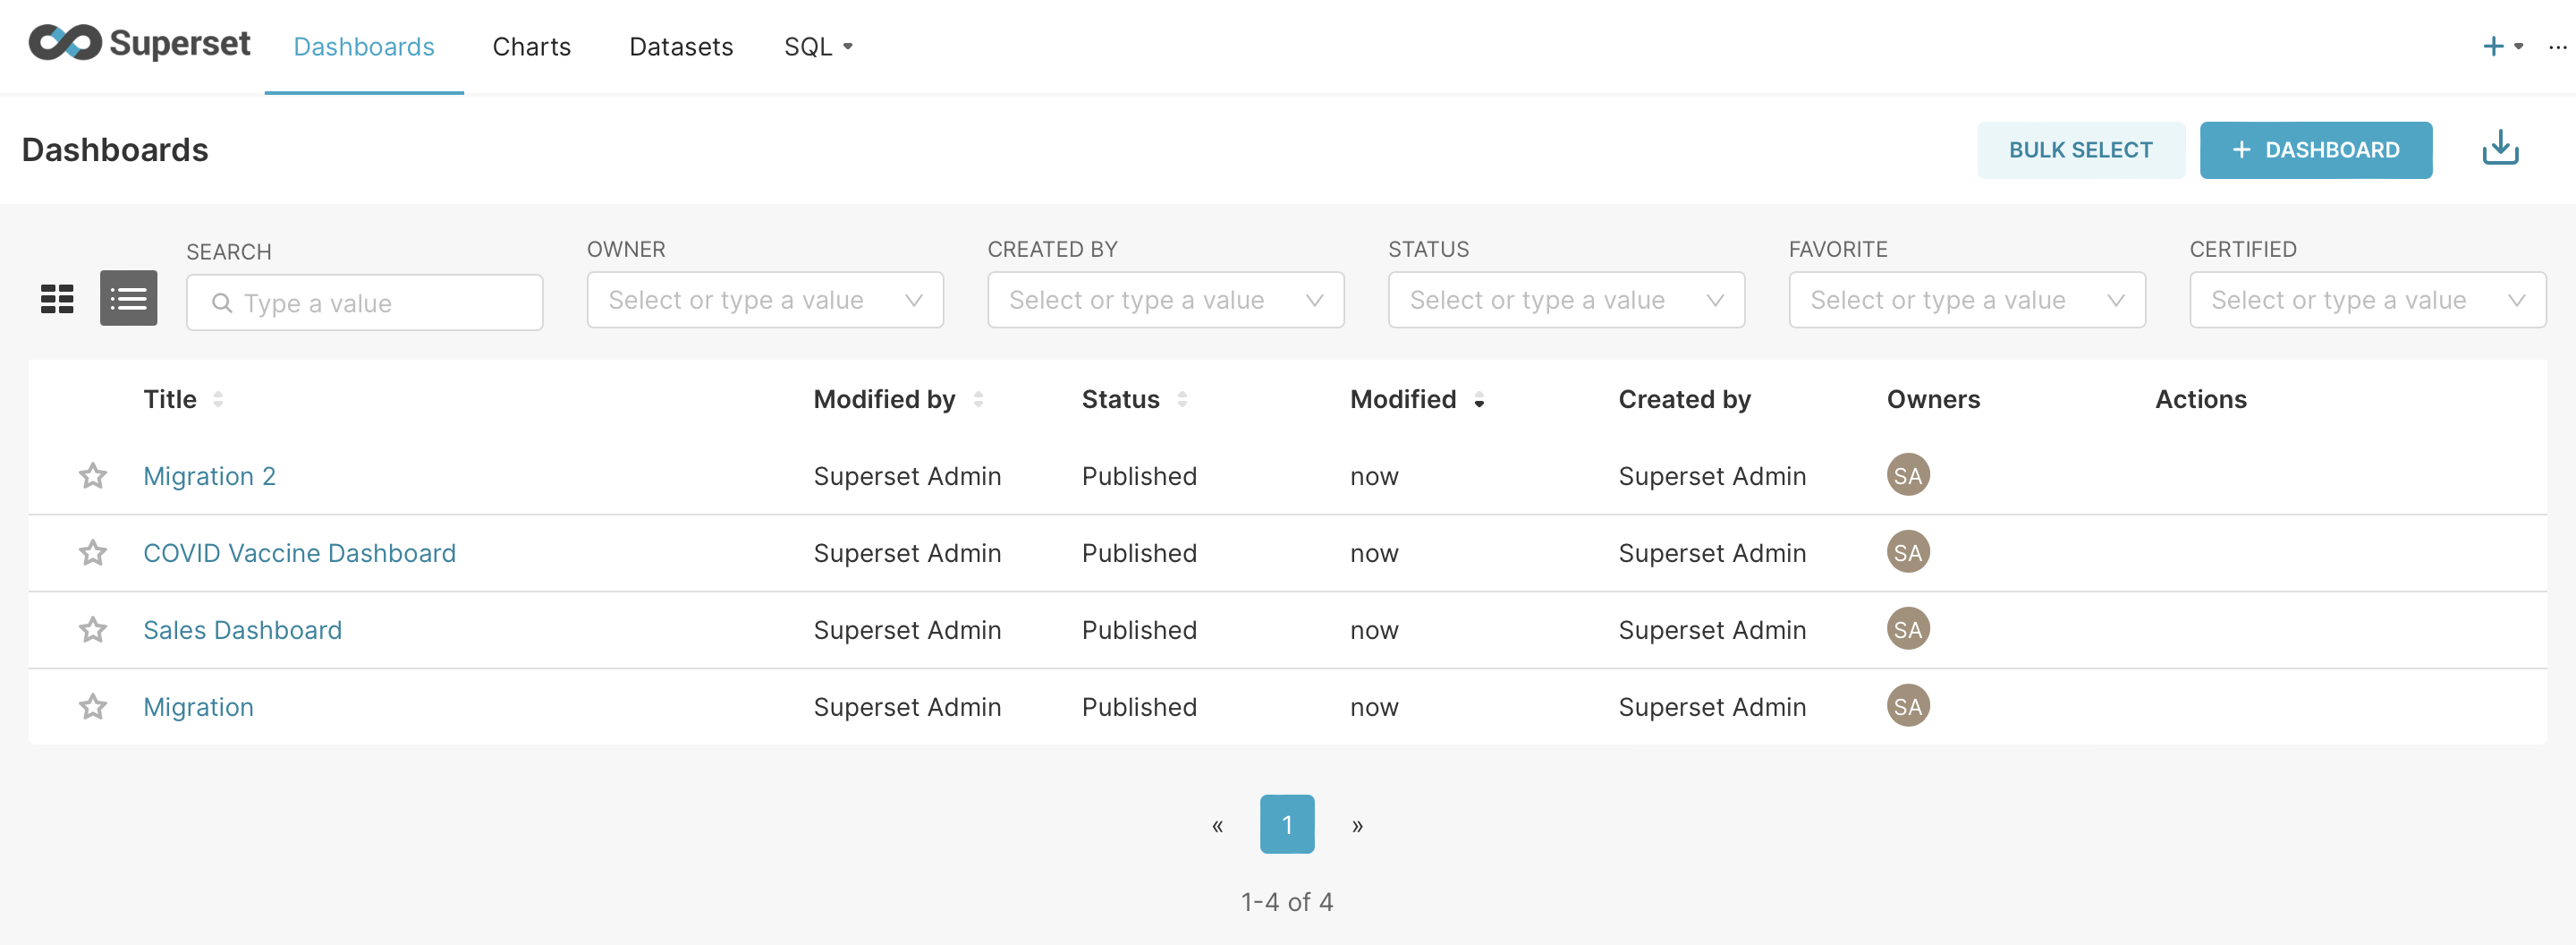Go to the Charts tab
The height and width of the screenshot is (945, 2576).
pyautogui.click(x=531, y=47)
